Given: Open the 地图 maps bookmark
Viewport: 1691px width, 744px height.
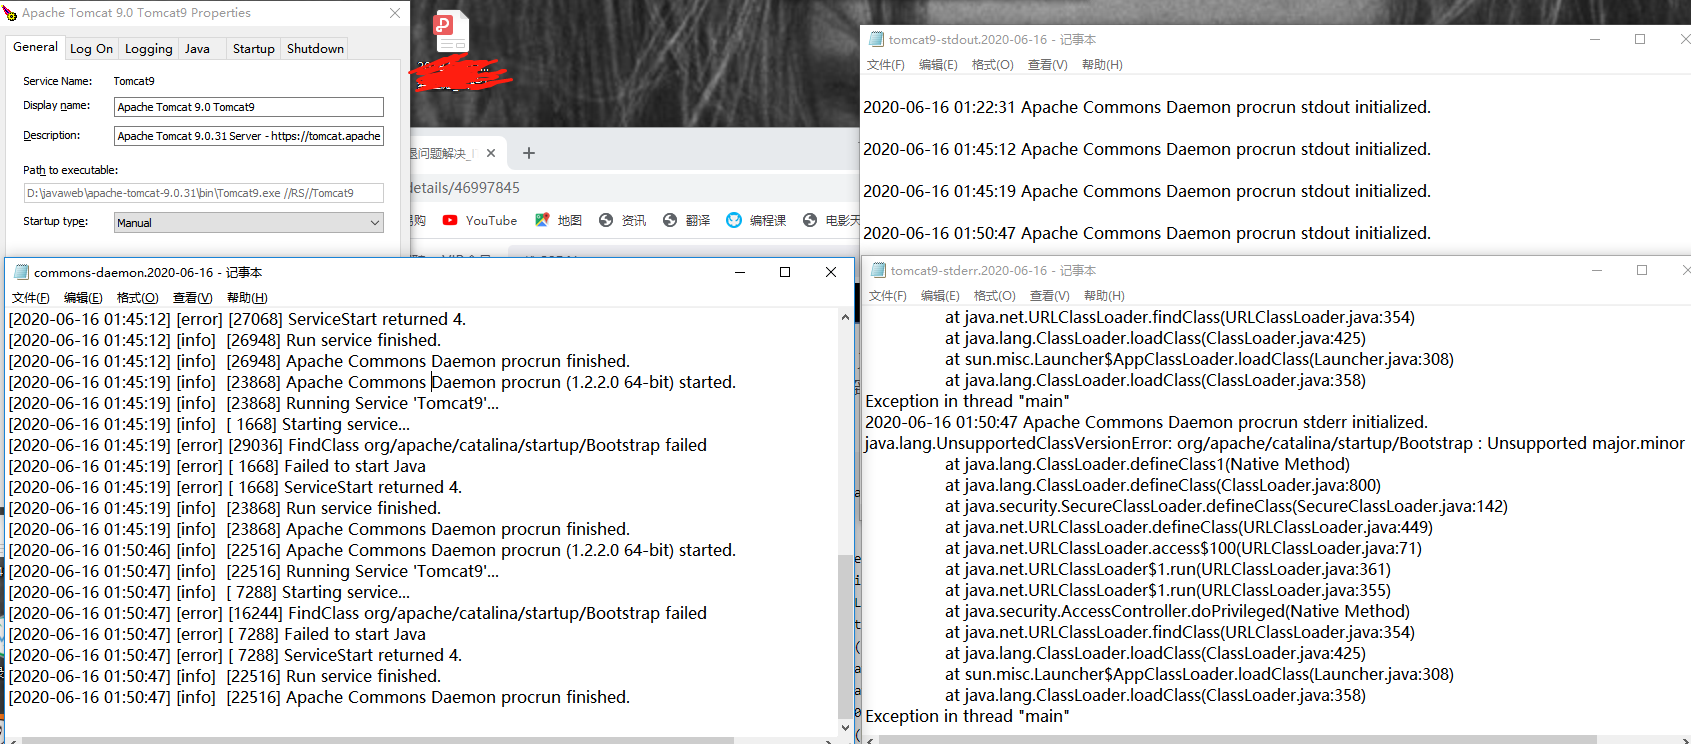Looking at the screenshot, I should pyautogui.click(x=558, y=220).
